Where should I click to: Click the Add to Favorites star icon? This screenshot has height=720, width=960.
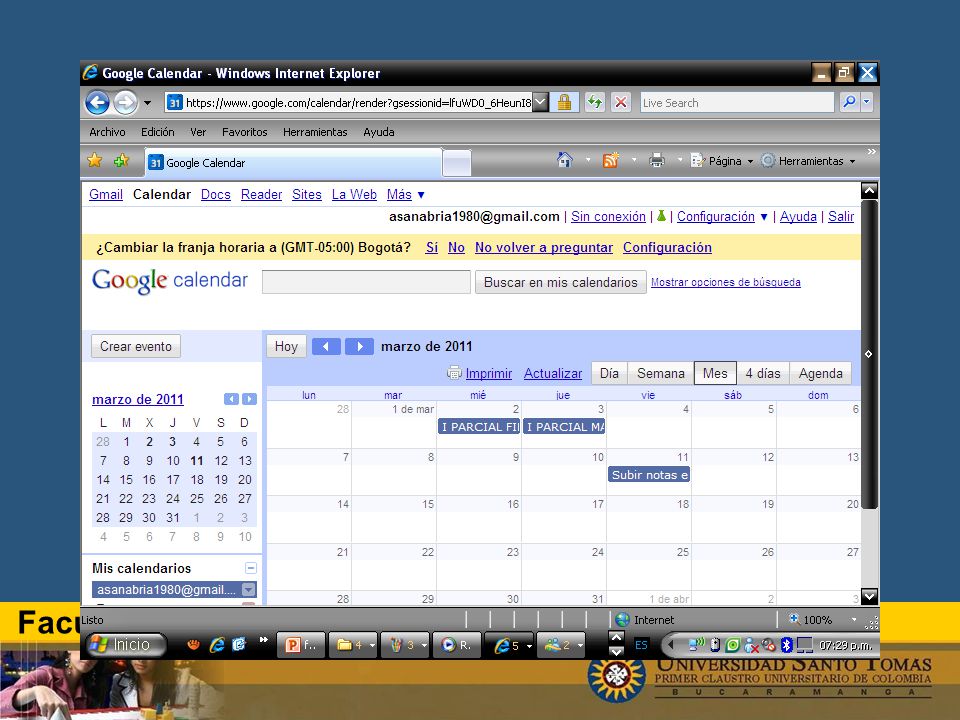121,160
